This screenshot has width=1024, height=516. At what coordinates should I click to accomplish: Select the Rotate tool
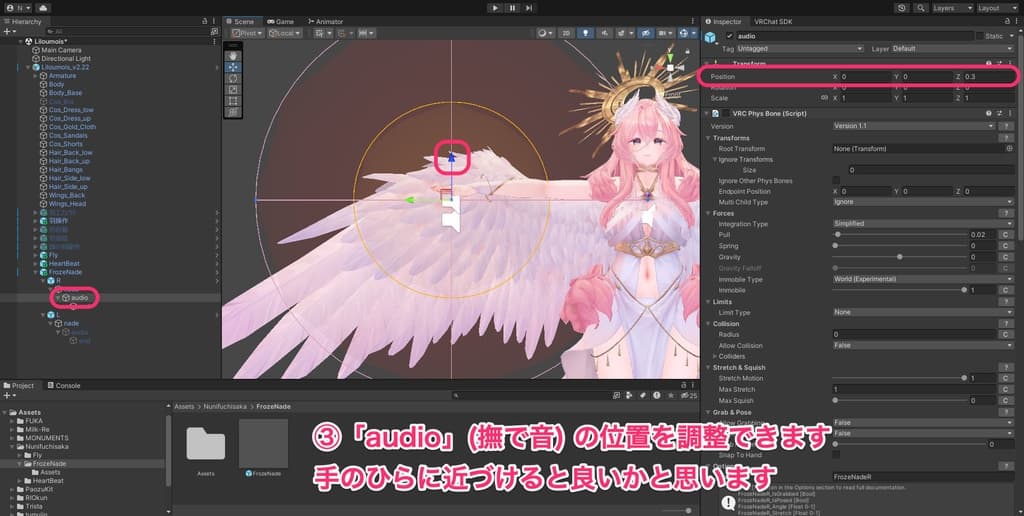(233, 78)
